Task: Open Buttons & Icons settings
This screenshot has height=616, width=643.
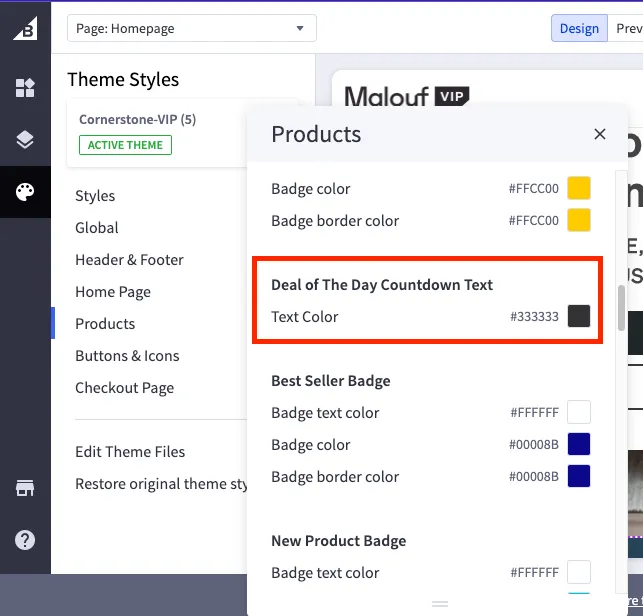Action: coord(127,356)
